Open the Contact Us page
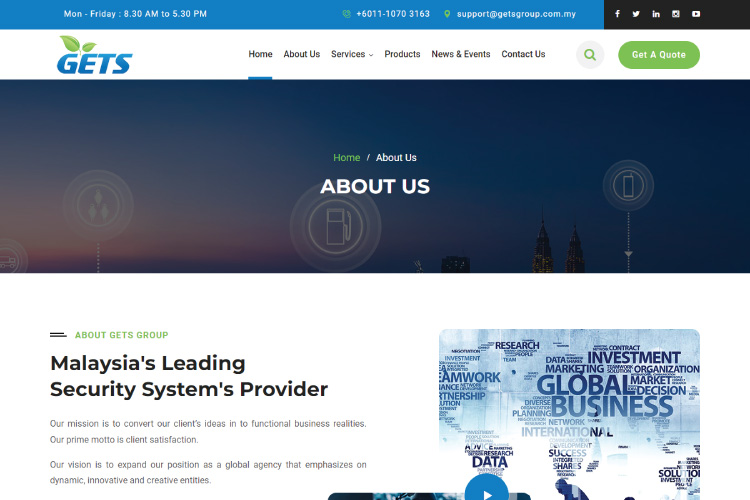This screenshot has height=500, width=750. tap(523, 54)
